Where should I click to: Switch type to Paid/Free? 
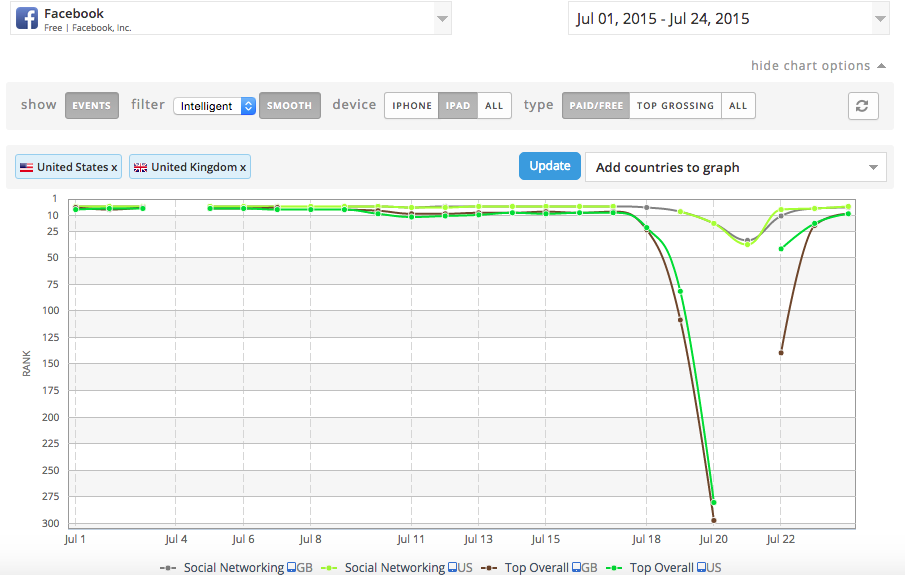pyautogui.click(x=596, y=106)
